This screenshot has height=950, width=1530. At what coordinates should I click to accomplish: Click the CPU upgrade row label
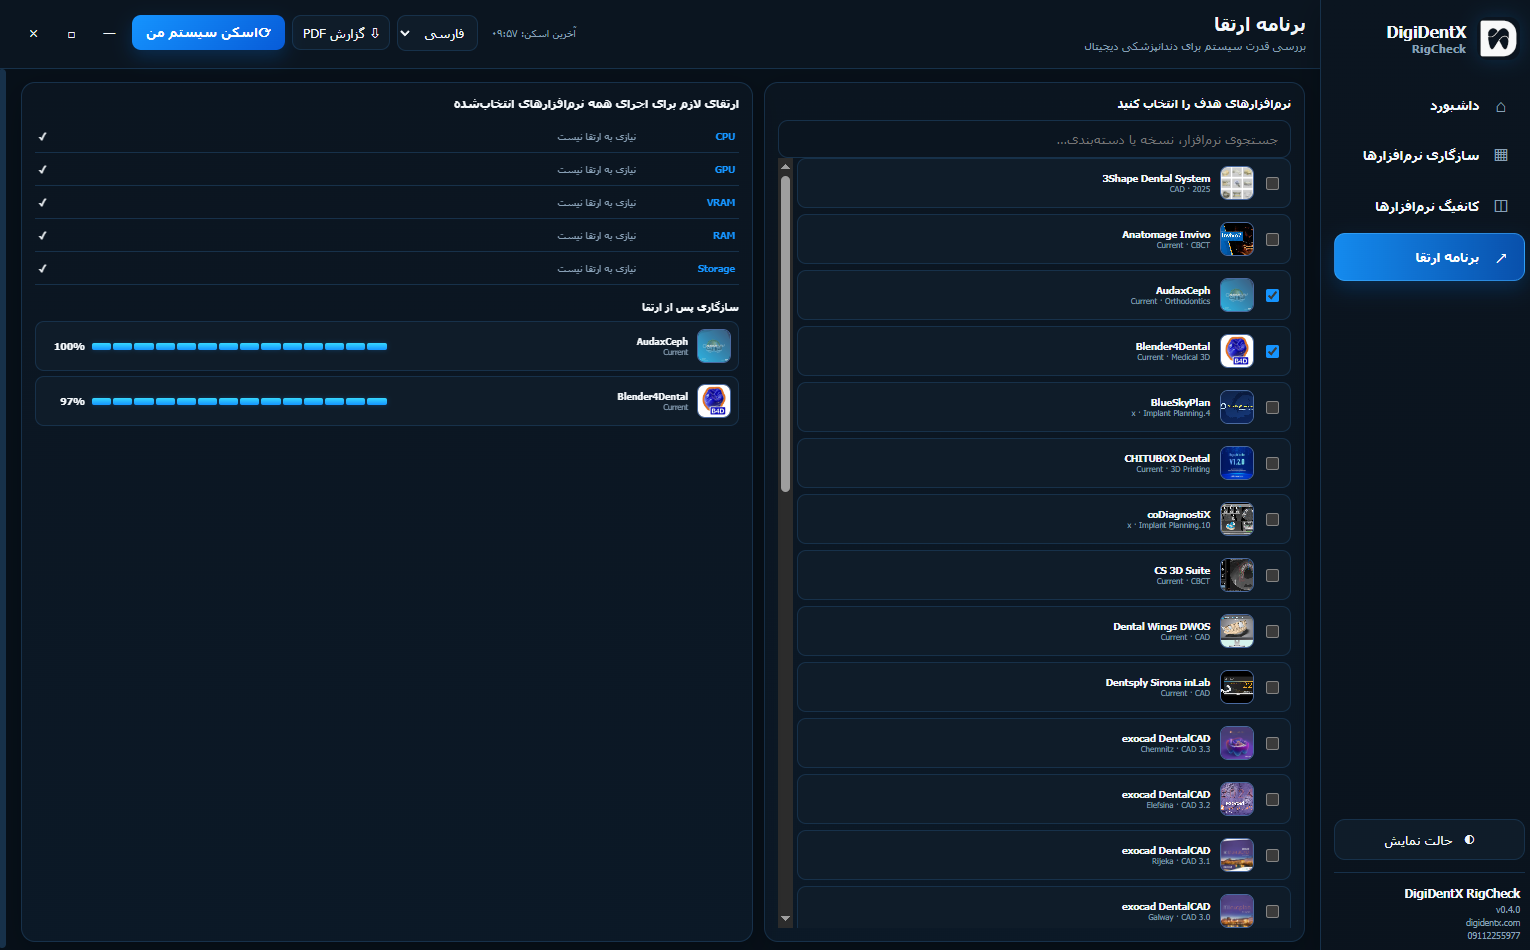pyautogui.click(x=725, y=136)
